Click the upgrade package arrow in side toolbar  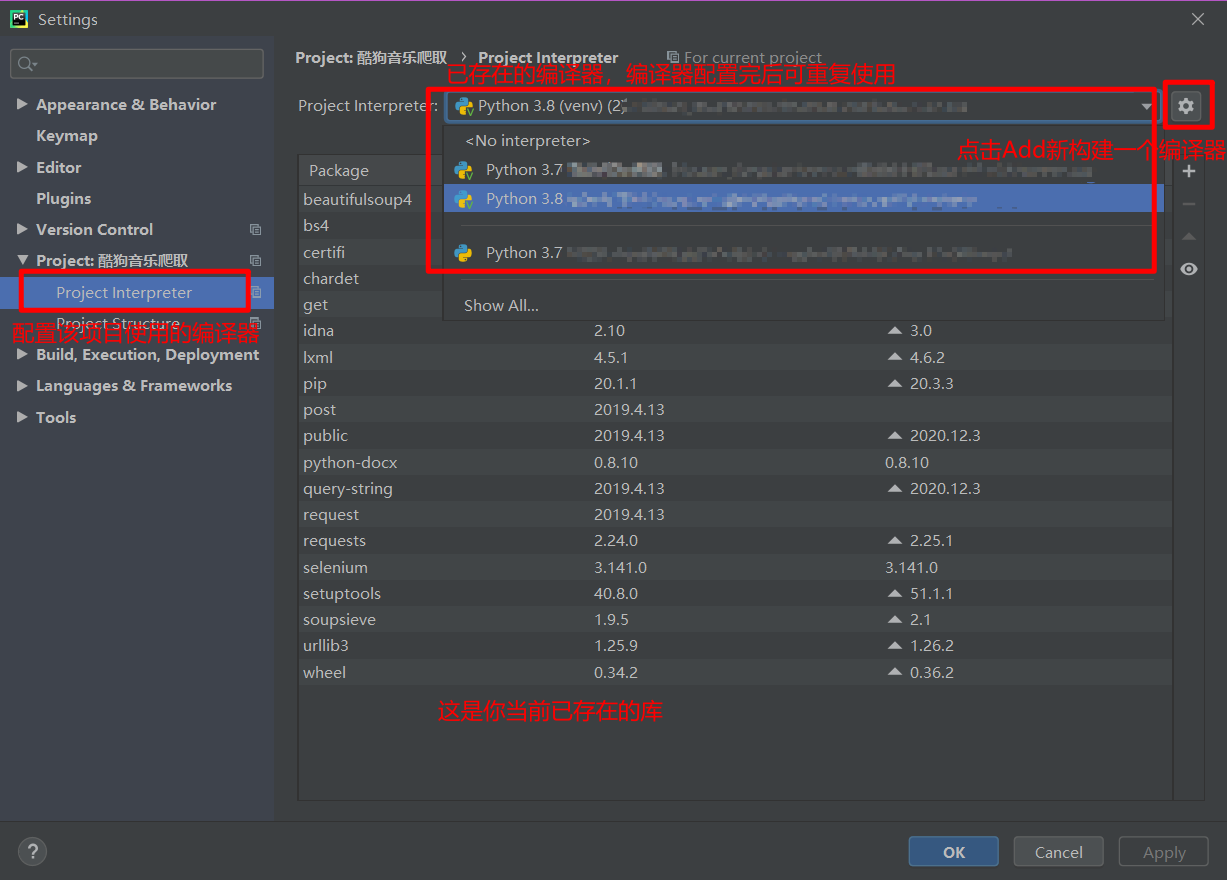coord(1189,237)
